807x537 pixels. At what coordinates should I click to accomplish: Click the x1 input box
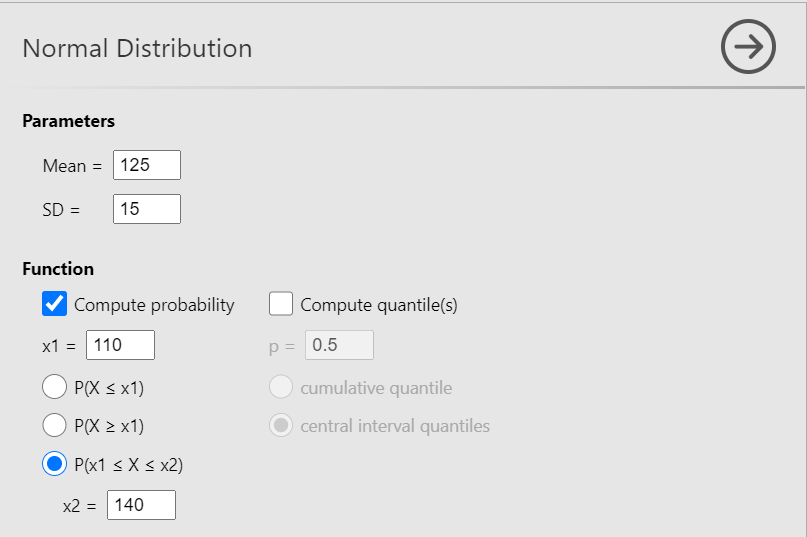(121, 345)
